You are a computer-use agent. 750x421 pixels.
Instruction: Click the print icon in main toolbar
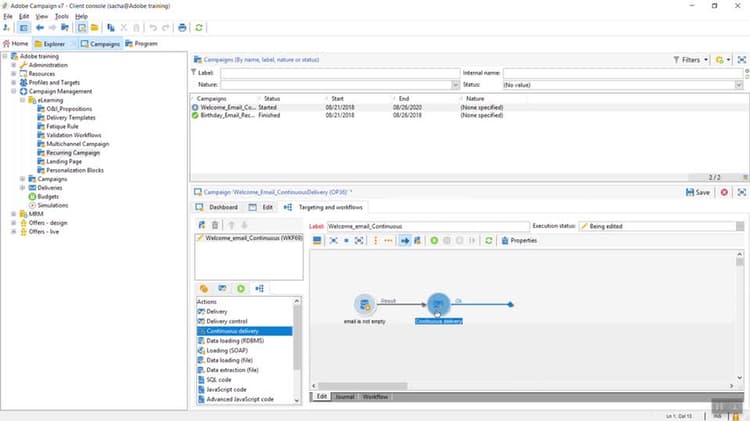(x=182, y=28)
